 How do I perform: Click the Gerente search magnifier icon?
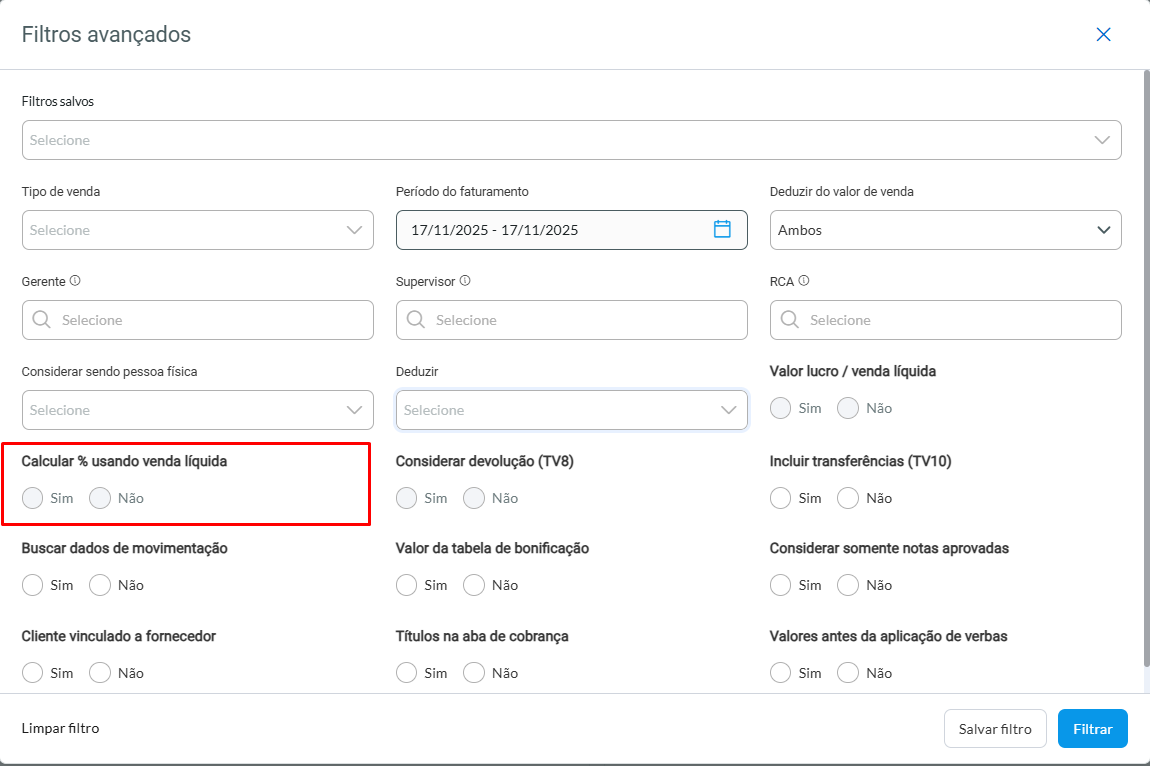(x=41, y=320)
